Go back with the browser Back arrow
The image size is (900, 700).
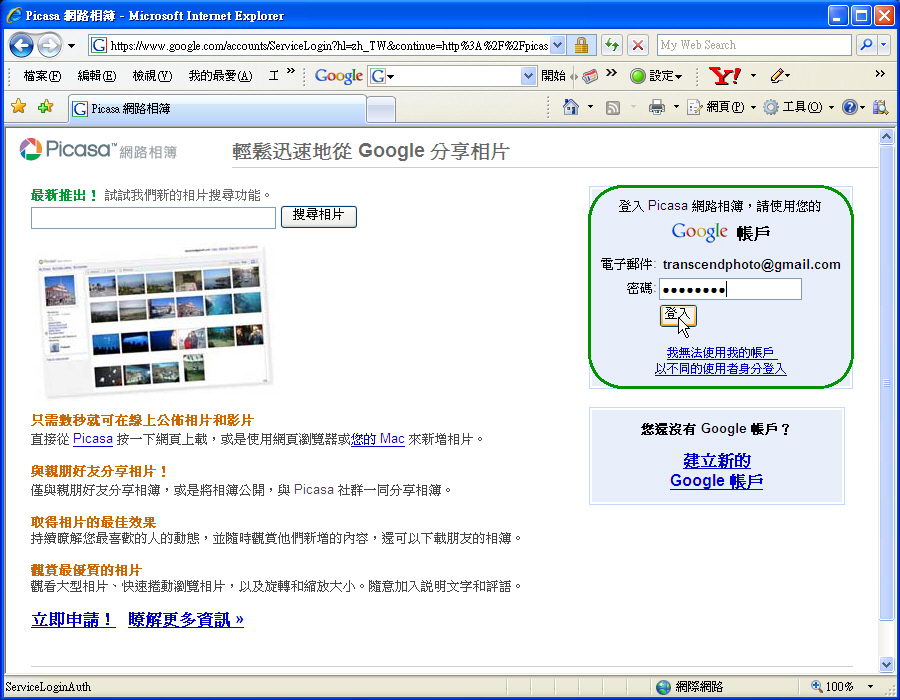[x=21, y=45]
